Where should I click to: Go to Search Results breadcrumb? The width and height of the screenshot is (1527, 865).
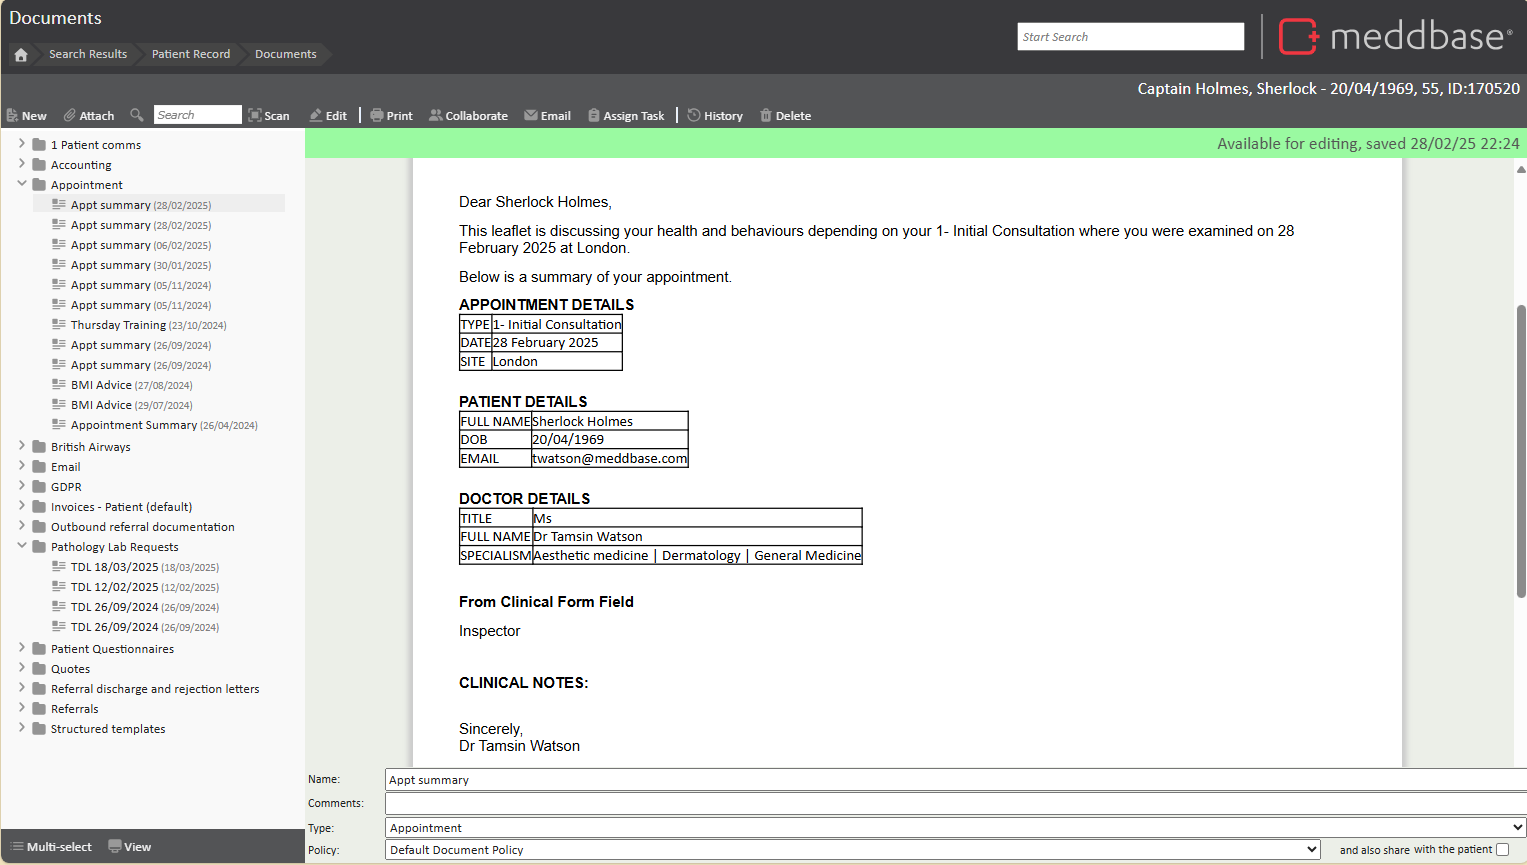[x=88, y=55]
